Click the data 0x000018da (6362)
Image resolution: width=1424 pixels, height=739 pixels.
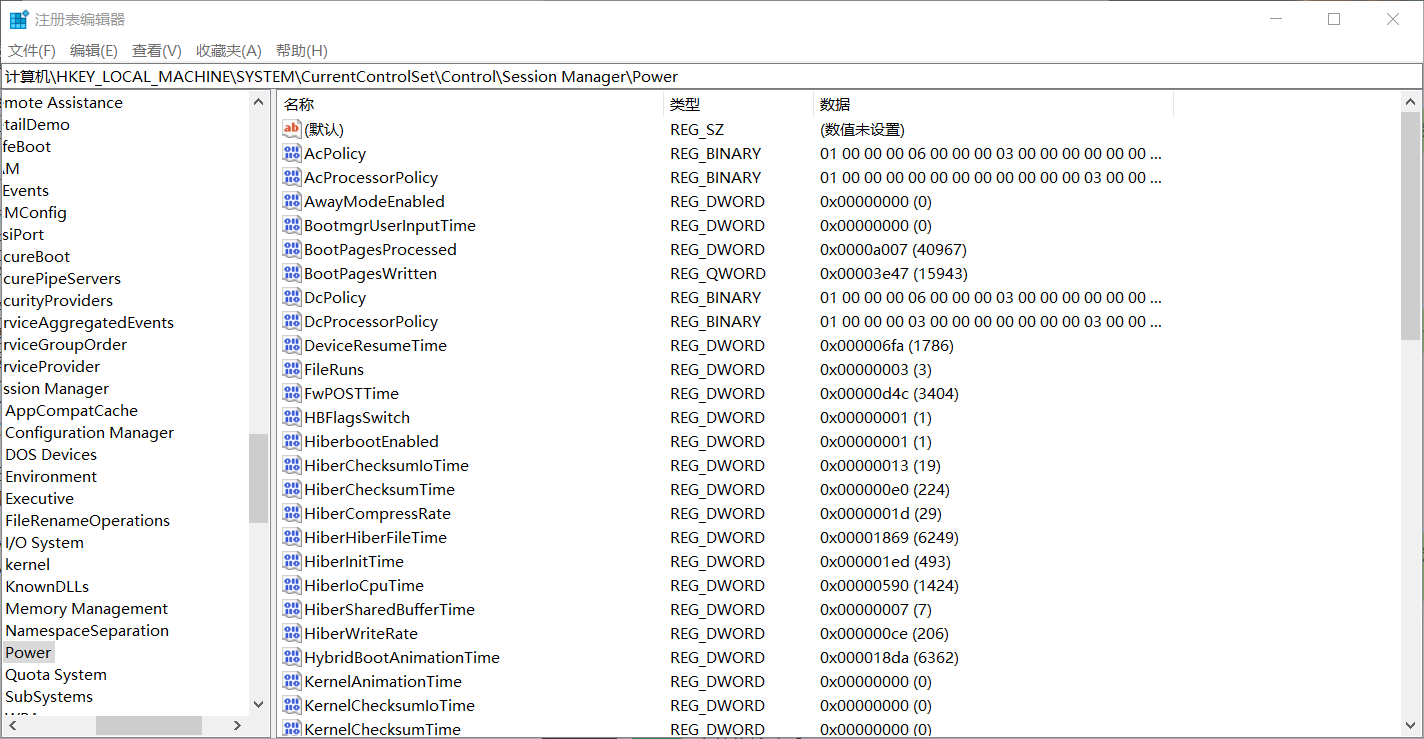click(889, 657)
